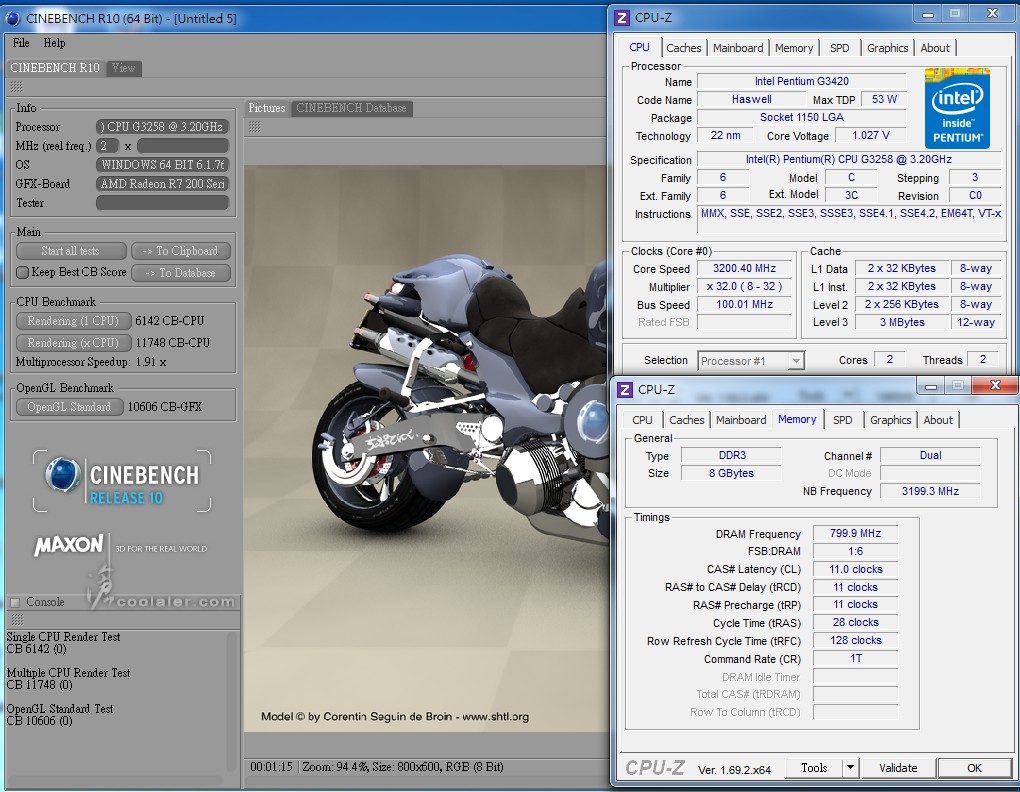Select CPU tab in upper CPU-Z window
The image size is (1020, 792).
click(x=639, y=47)
